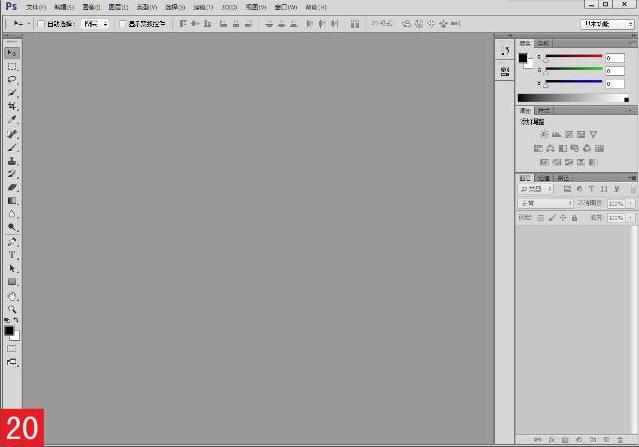Toggle Quick Mask mode
This screenshot has height=447, width=639.
tap(12, 349)
